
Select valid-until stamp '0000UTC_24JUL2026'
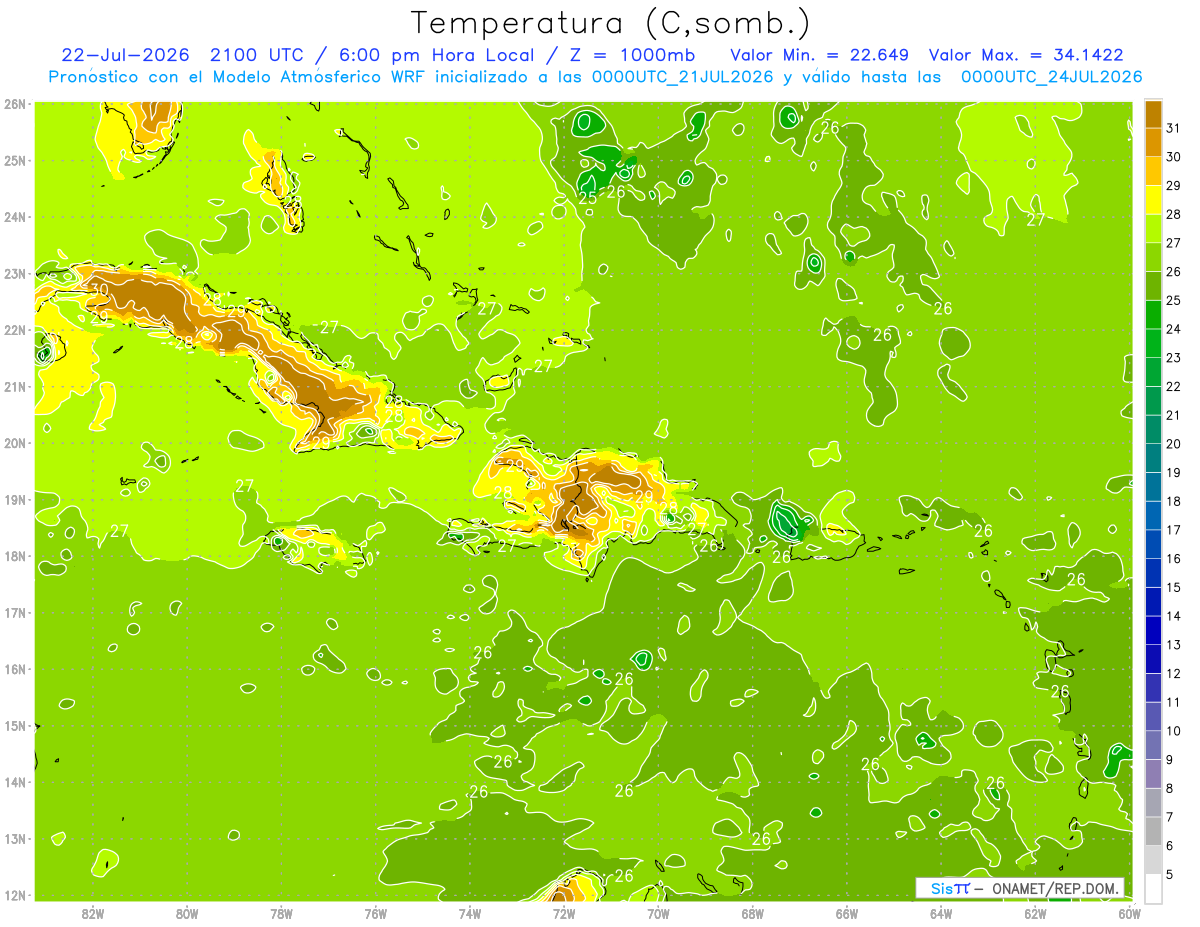point(1051,76)
